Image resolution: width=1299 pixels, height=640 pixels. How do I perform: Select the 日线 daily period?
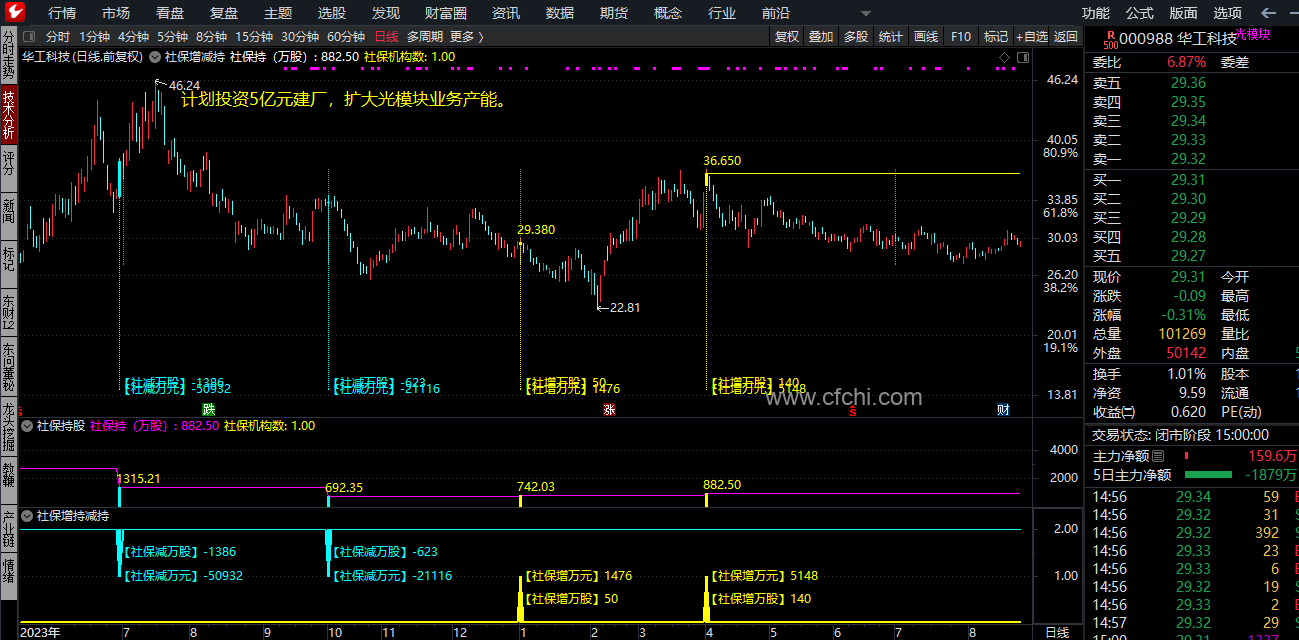tap(386, 36)
